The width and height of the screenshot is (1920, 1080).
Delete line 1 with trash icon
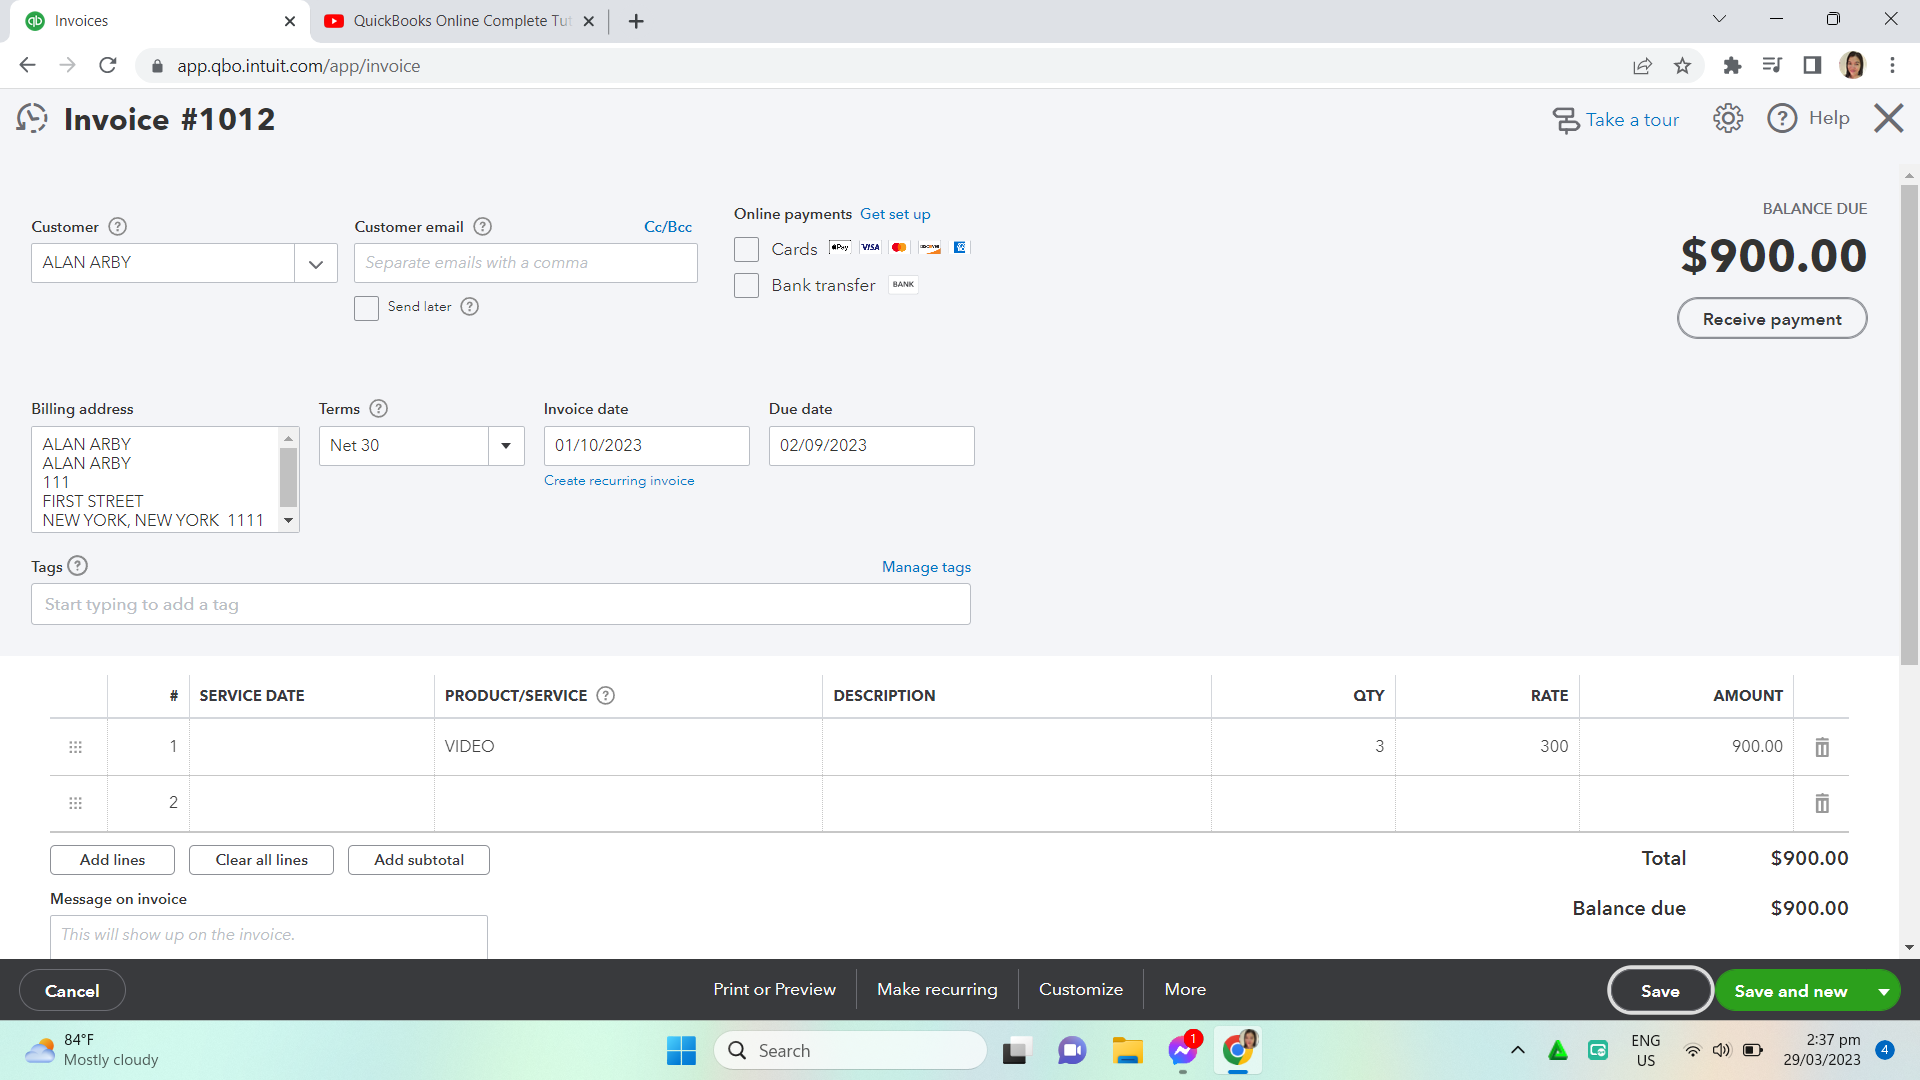click(1822, 747)
